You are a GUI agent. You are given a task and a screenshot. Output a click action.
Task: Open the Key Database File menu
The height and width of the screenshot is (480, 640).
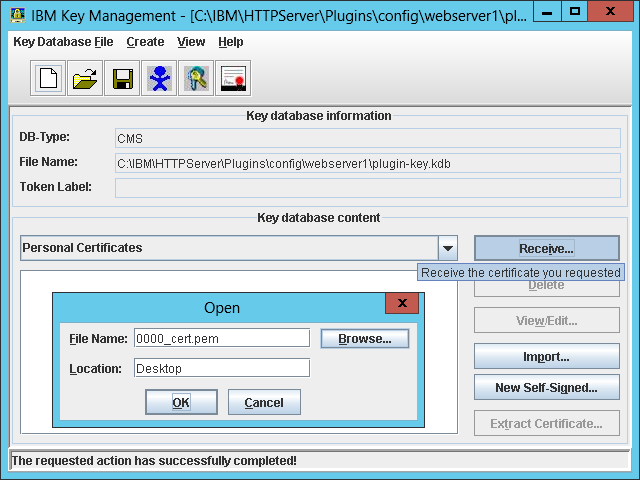(x=63, y=42)
